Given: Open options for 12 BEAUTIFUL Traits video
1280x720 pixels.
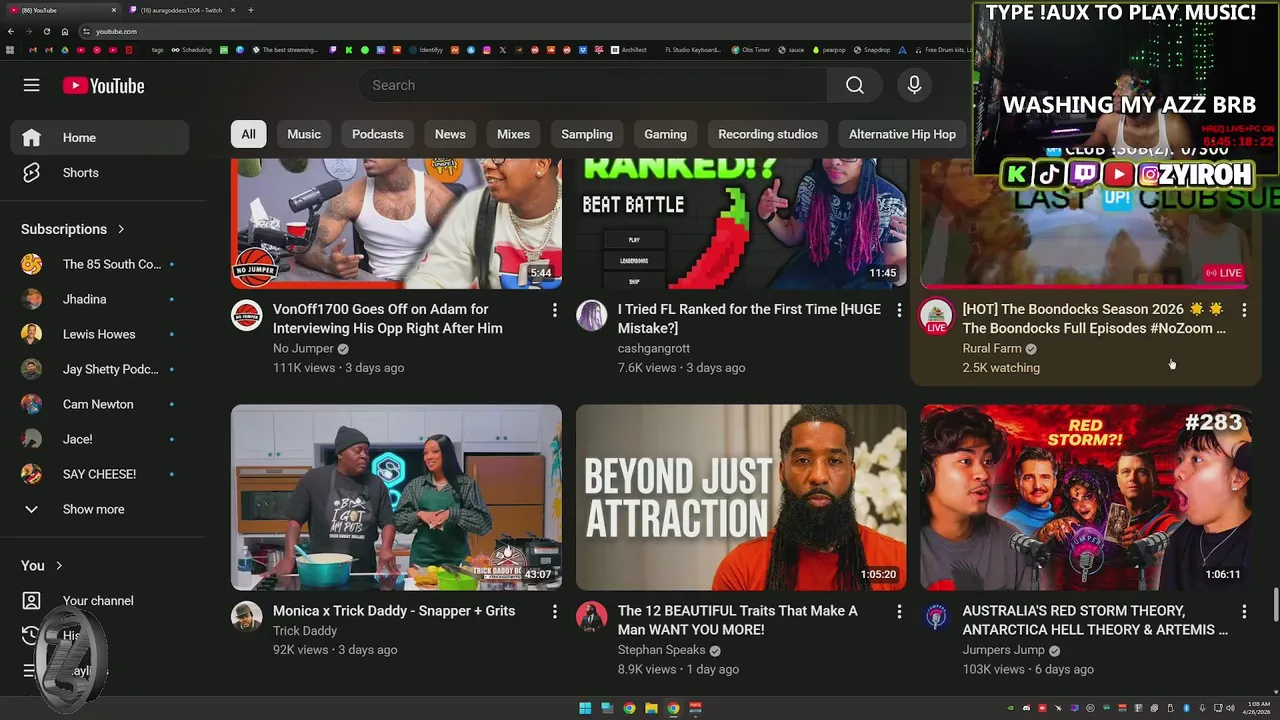Looking at the screenshot, I should coord(899,611).
